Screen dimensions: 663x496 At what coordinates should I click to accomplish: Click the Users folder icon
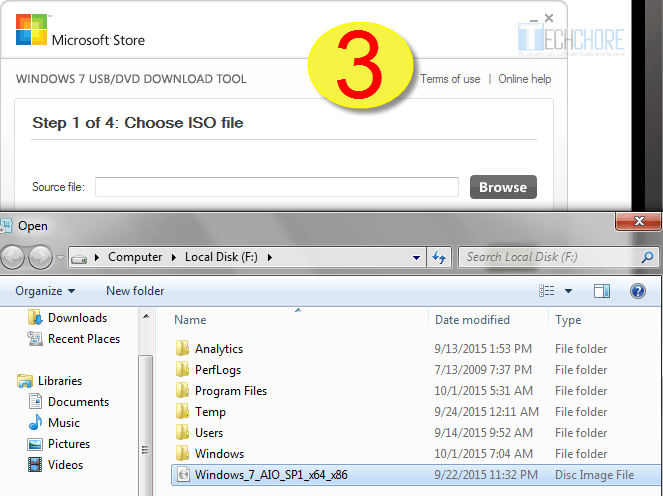[x=182, y=432]
